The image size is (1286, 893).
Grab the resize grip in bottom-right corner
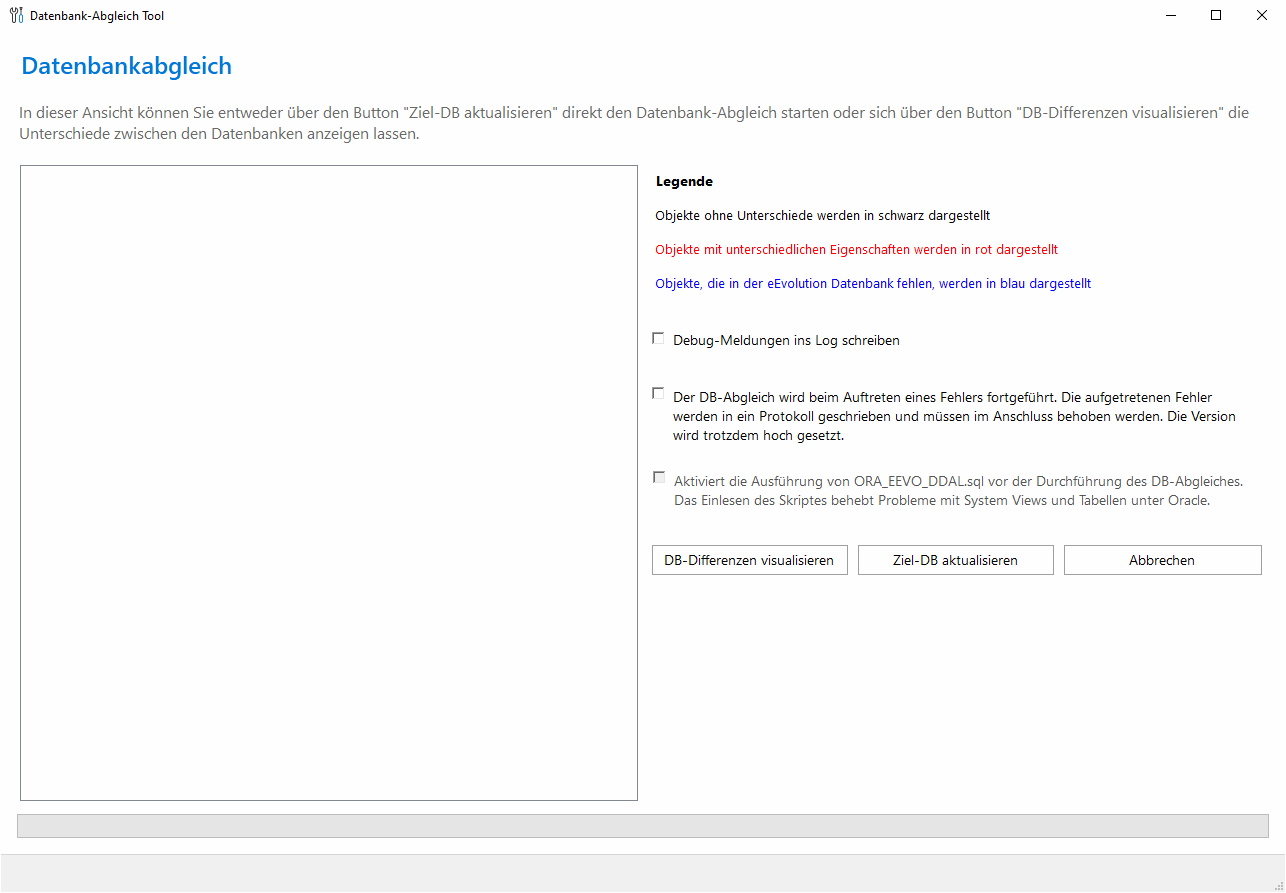click(1277, 884)
